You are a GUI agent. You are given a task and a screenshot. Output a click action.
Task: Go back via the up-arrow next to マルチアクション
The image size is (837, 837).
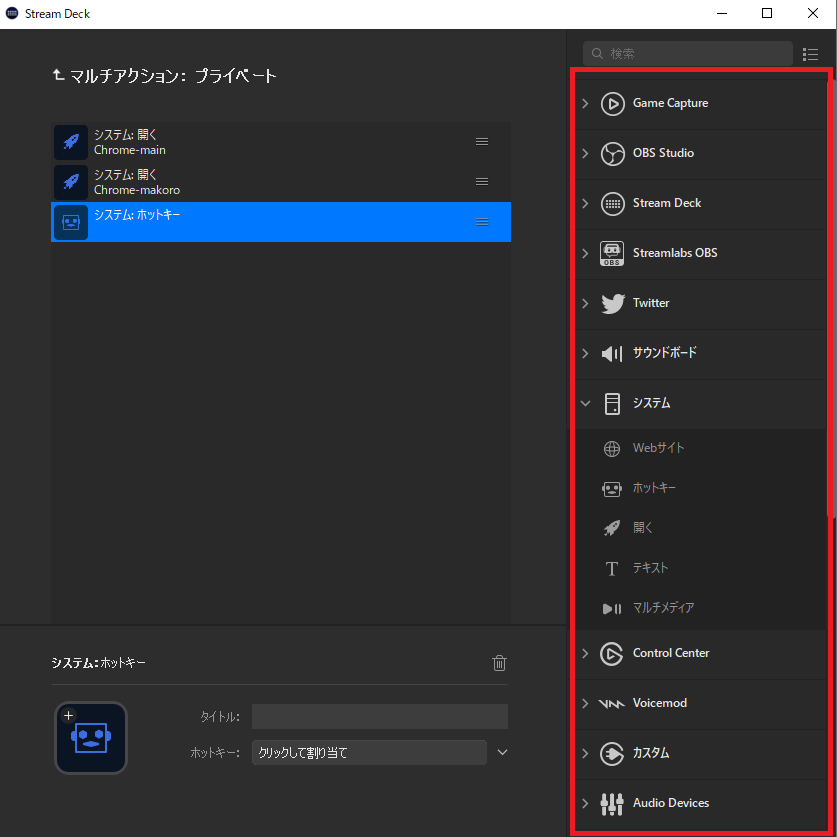pyautogui.click(x=58, y=75)
